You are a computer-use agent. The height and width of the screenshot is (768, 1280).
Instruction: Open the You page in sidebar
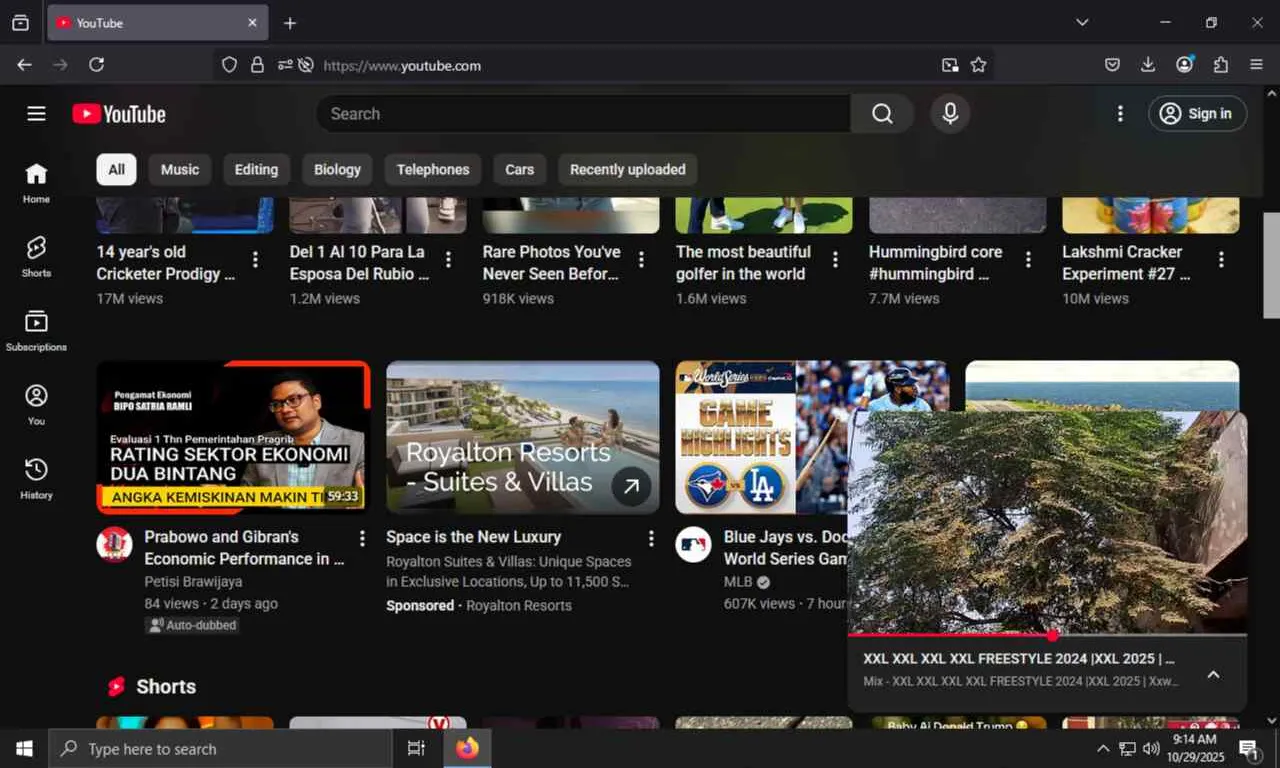(x=36, y=405)
